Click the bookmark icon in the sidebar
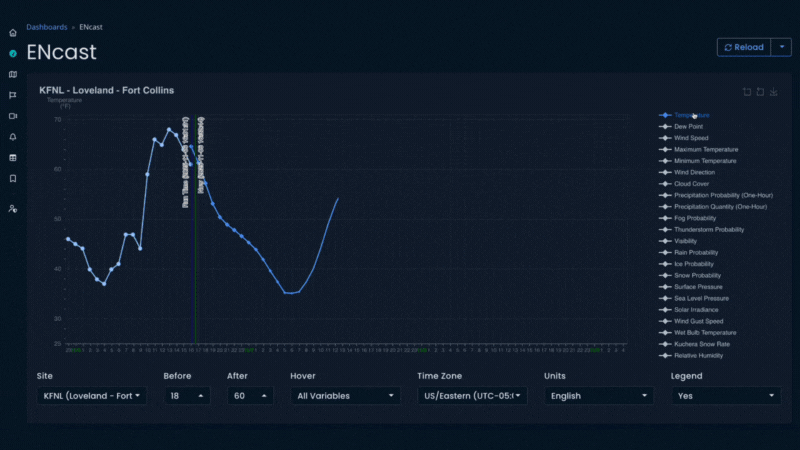800x450 pixels. click(x=13, y=178)
